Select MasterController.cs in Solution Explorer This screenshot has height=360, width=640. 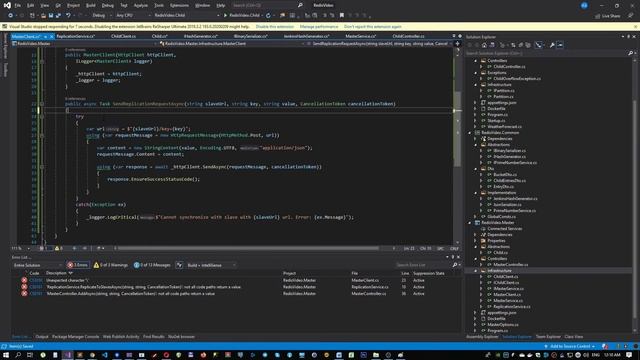coord(510,265)
